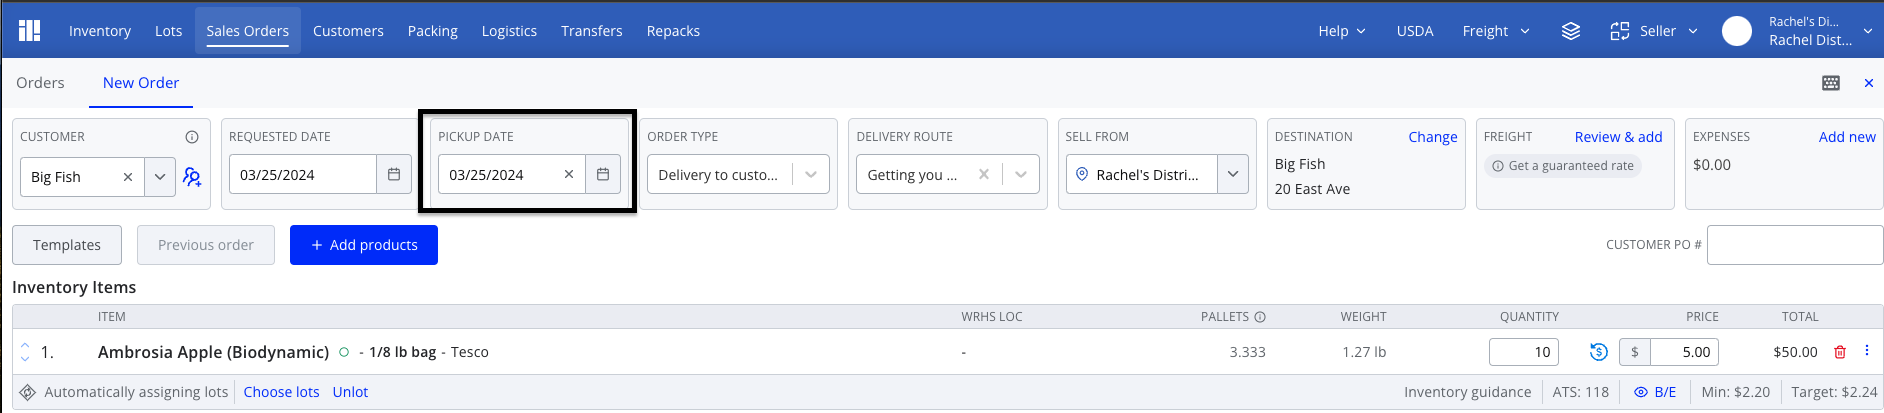
Task: Open the Logistics section
Action: click(509, 31)
